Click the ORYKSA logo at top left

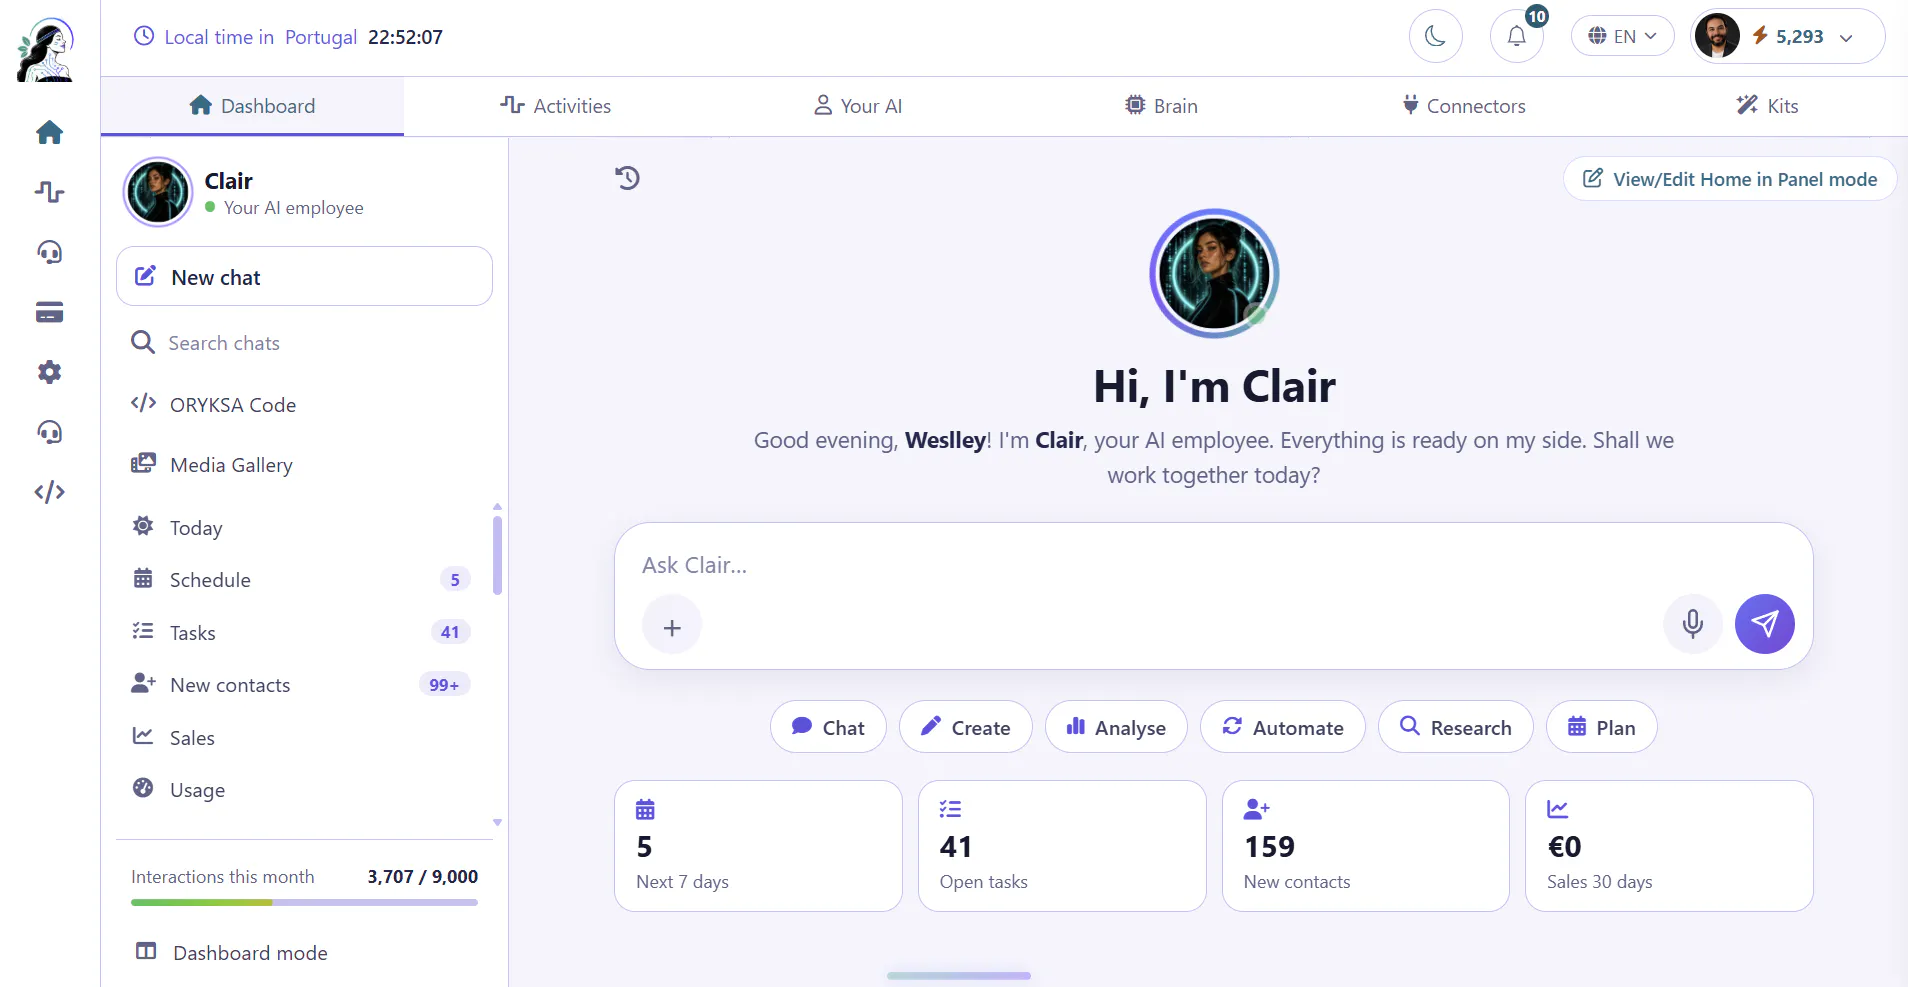click(46, 50)
